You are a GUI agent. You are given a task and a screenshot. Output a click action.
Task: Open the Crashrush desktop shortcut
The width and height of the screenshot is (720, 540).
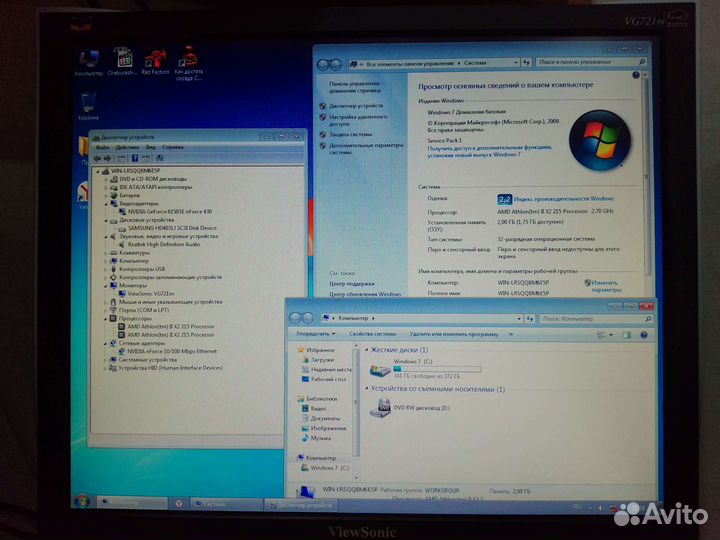(123, 61)
